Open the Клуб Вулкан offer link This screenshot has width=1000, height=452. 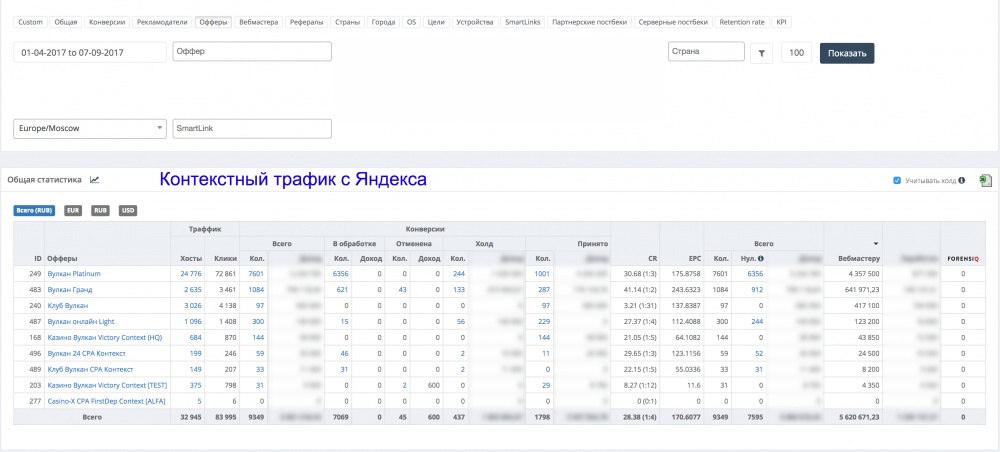(x=68, y=305)
